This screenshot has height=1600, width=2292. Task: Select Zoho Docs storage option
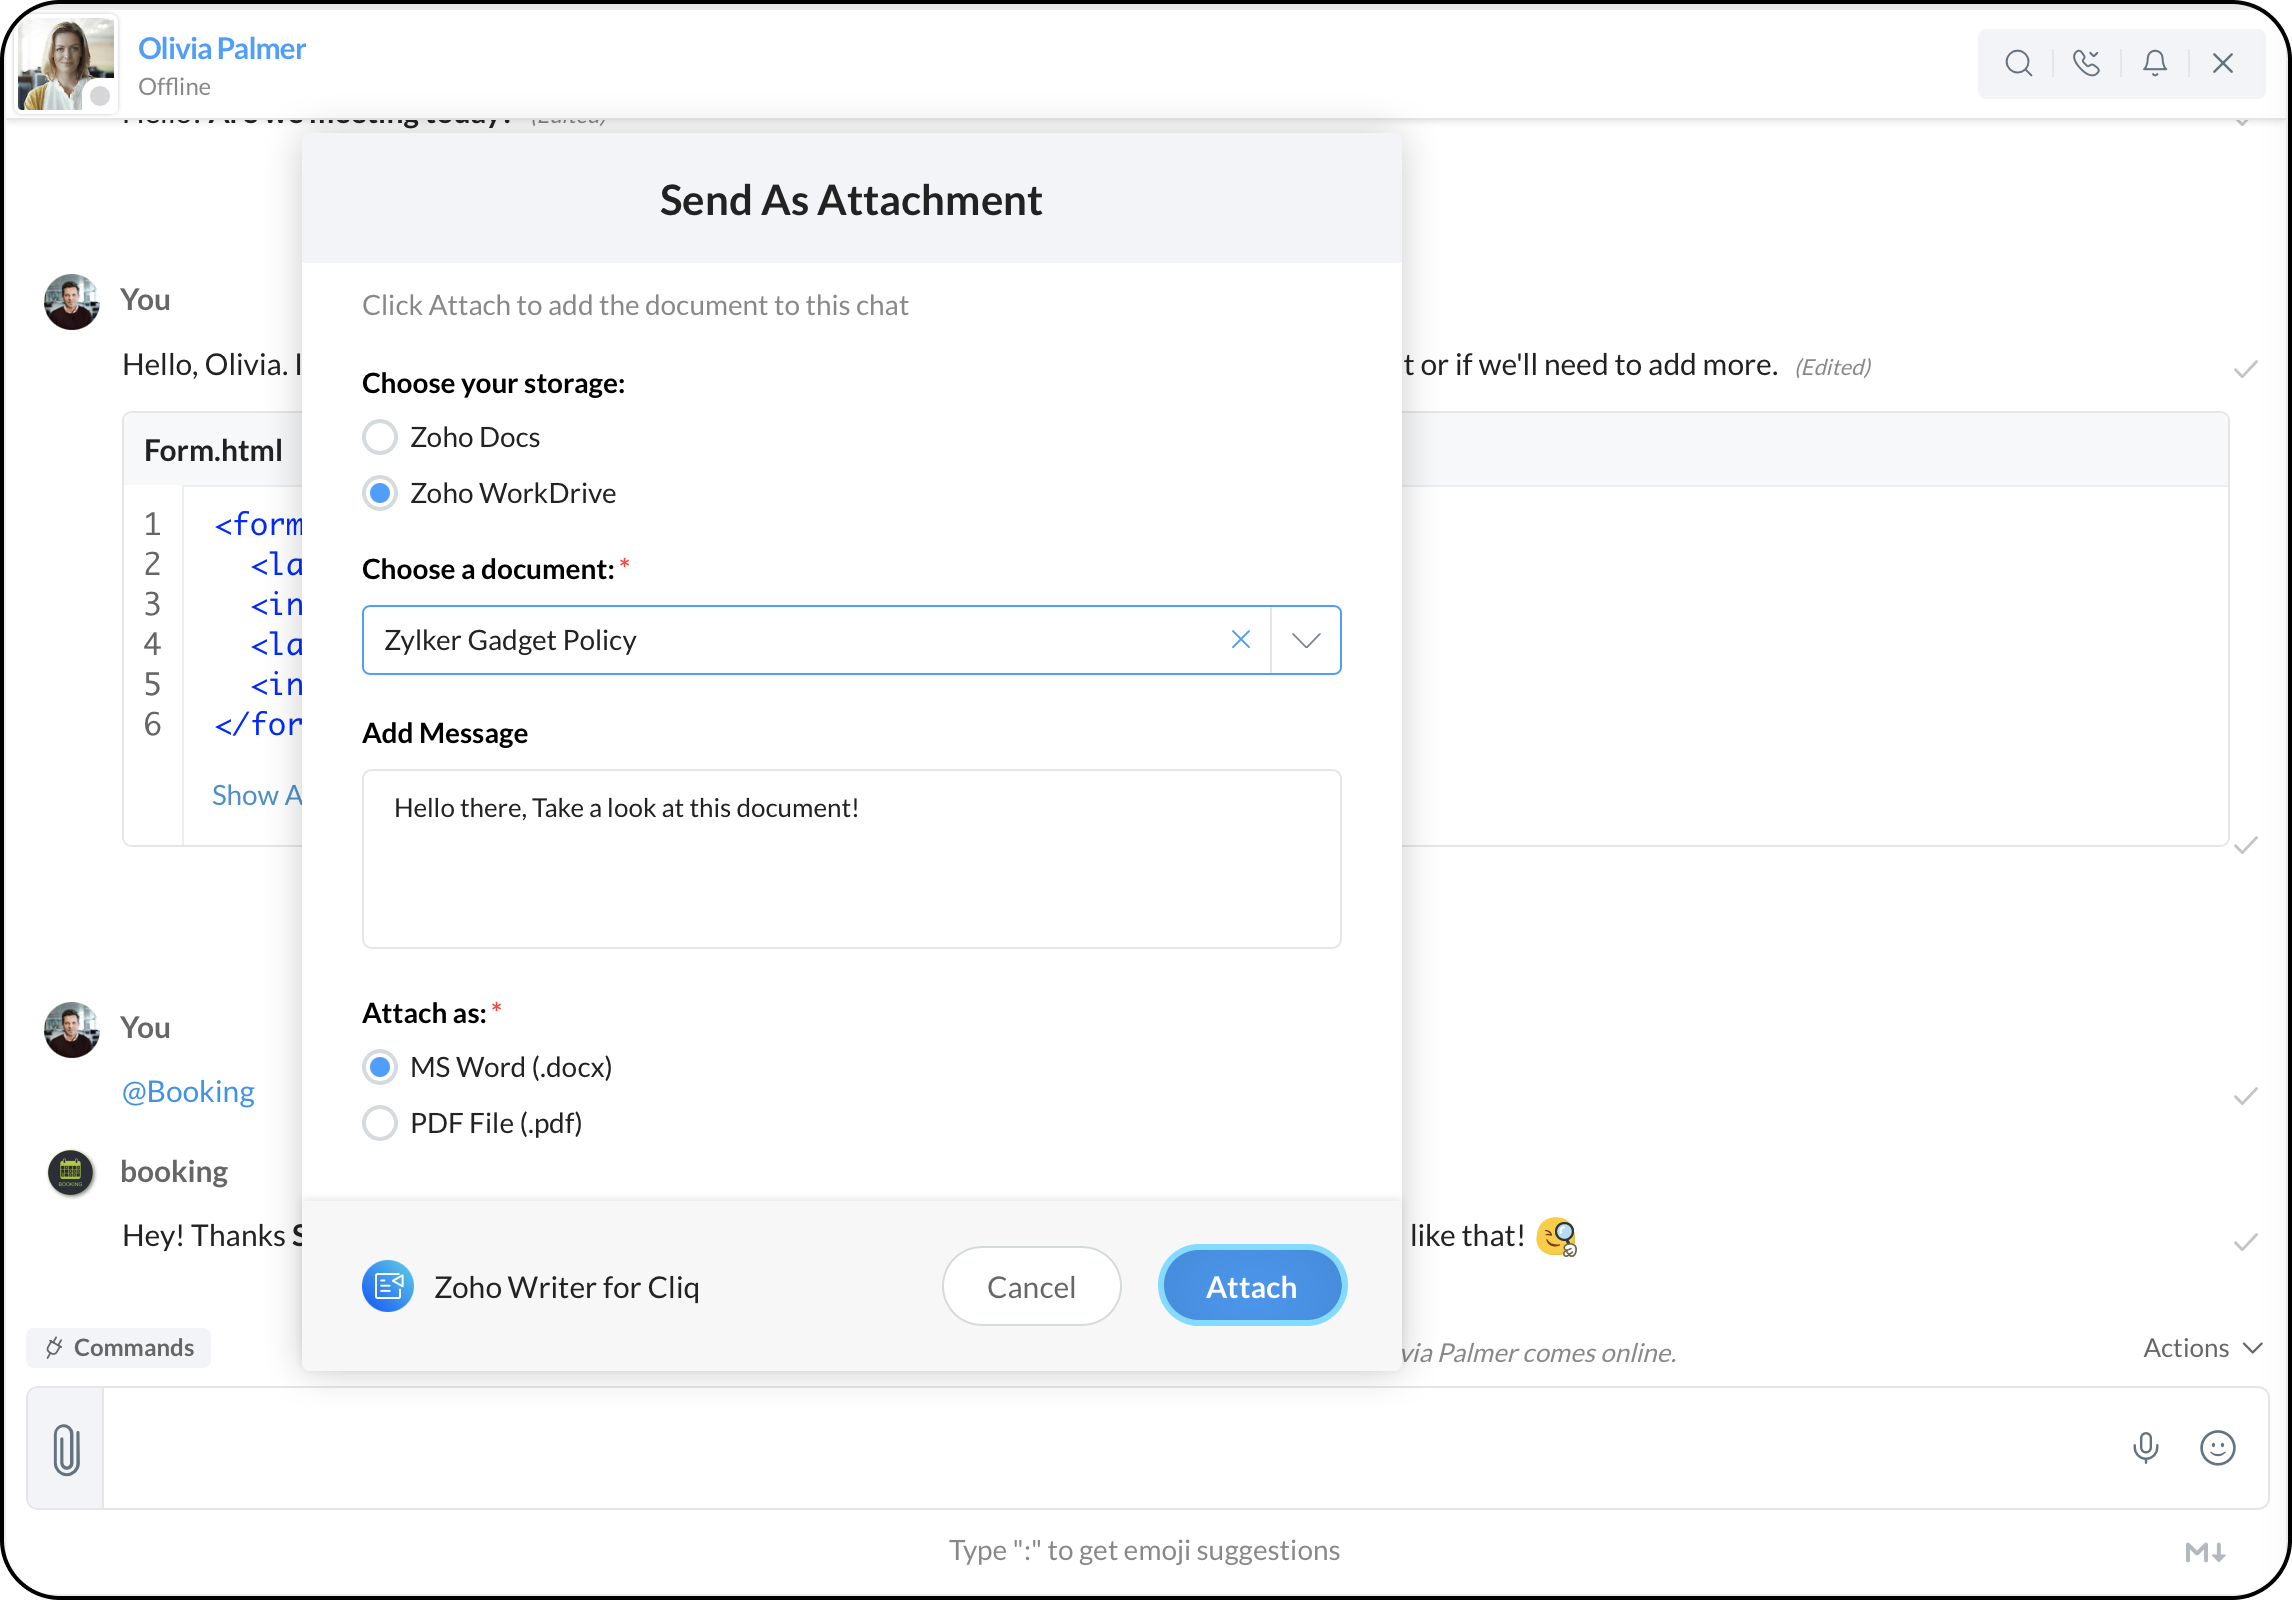pos(380,437)
